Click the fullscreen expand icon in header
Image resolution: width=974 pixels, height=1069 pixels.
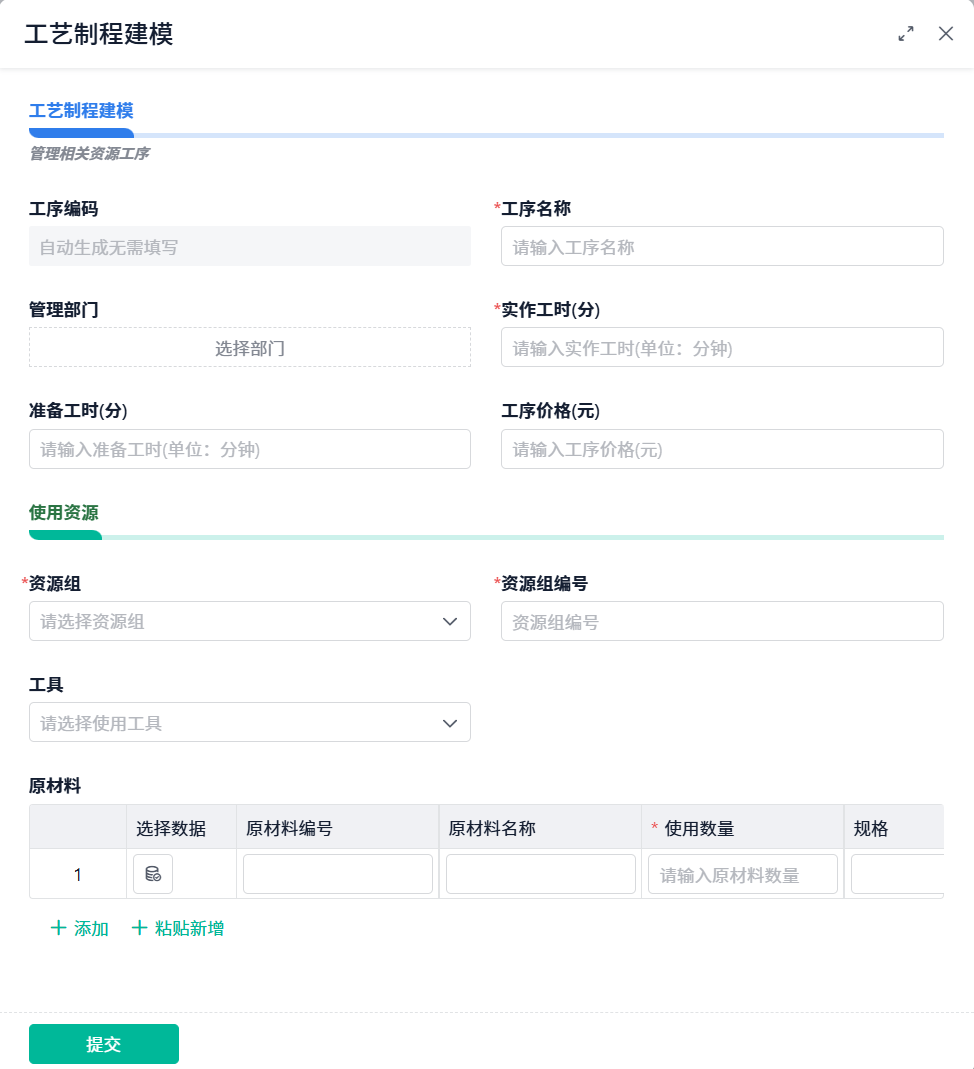[906, 34]
